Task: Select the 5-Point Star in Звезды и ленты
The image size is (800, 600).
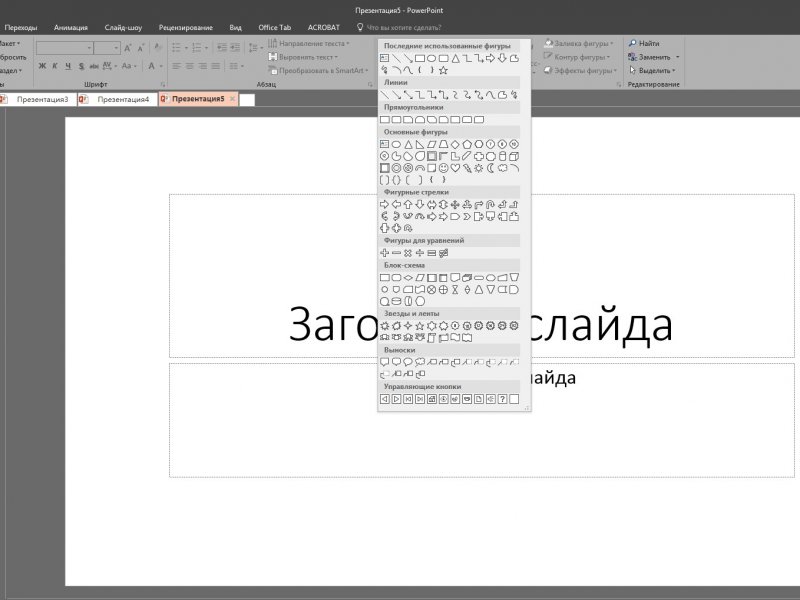Action: (420, 326)
